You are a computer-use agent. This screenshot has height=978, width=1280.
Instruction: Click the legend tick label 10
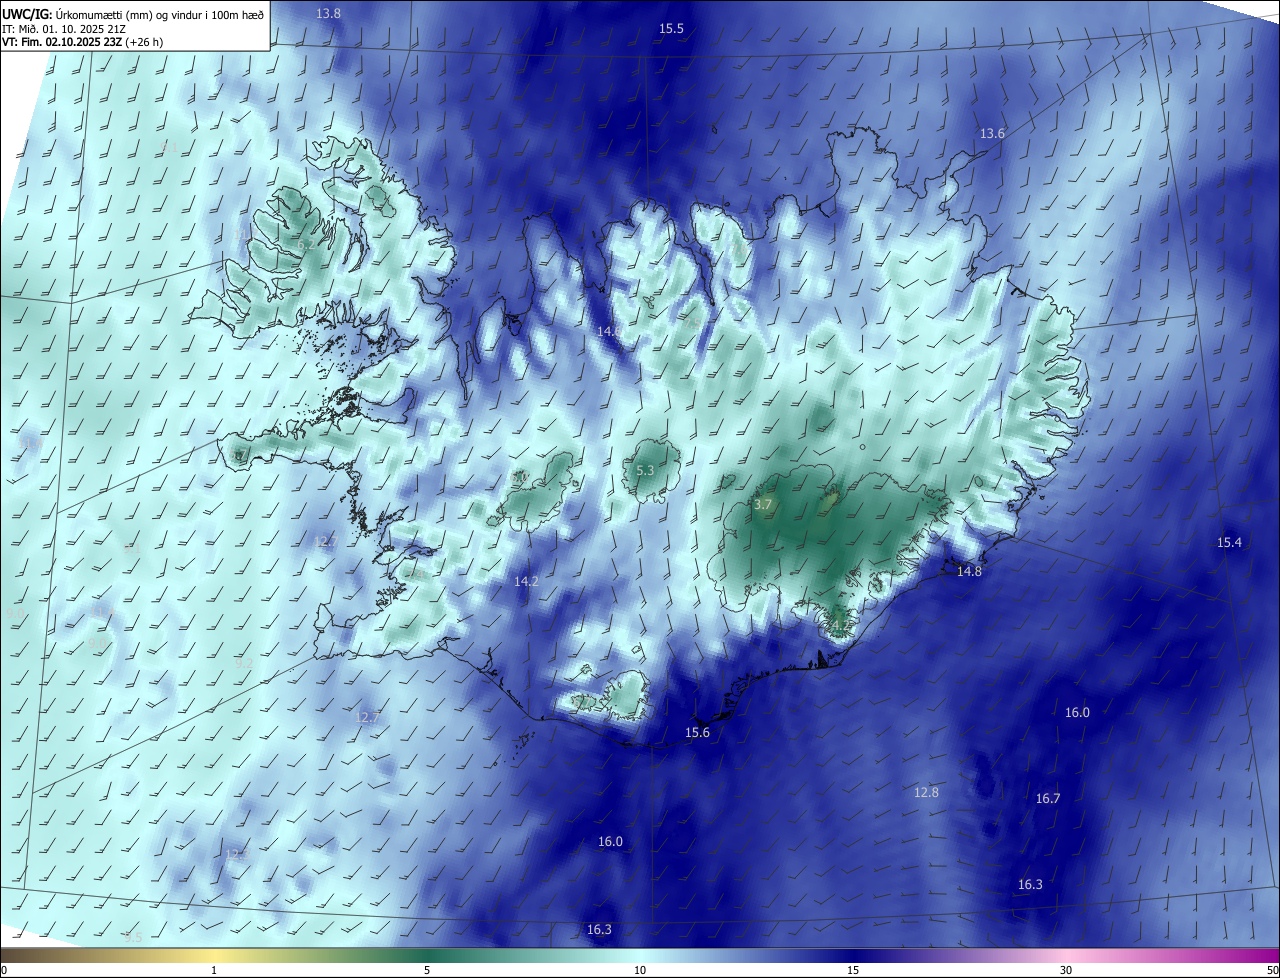(640, 970)
